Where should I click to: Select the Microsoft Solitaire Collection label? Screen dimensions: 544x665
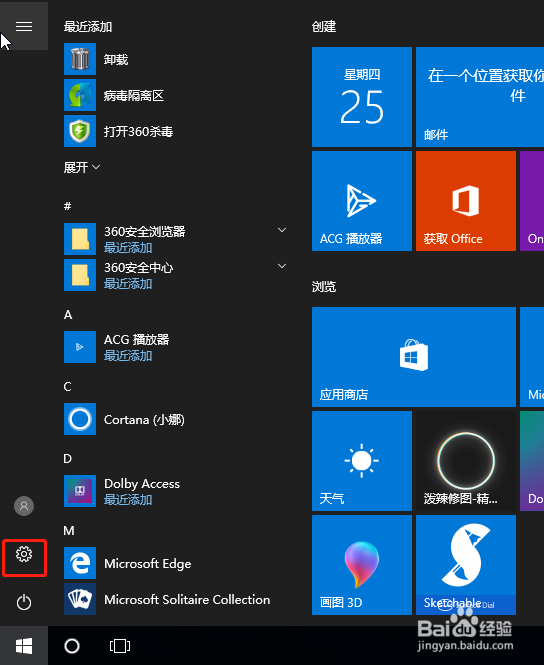[187, 599]
